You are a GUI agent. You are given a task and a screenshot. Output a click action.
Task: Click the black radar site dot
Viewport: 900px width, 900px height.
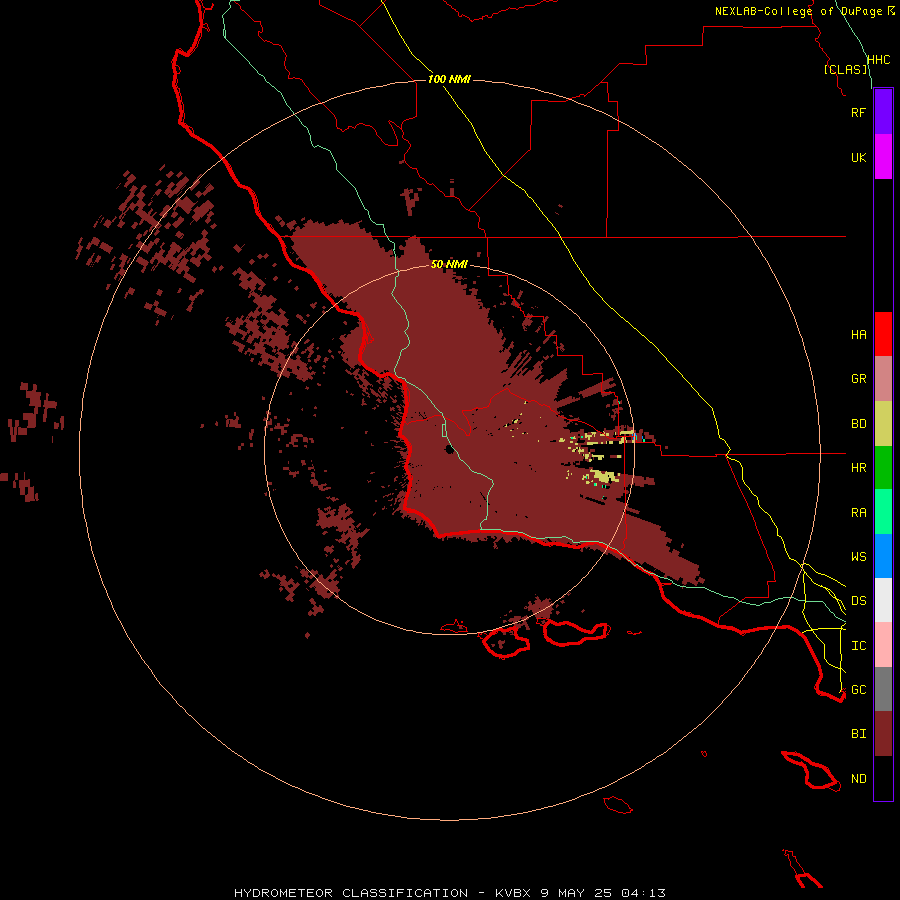[x=449, y=450]
